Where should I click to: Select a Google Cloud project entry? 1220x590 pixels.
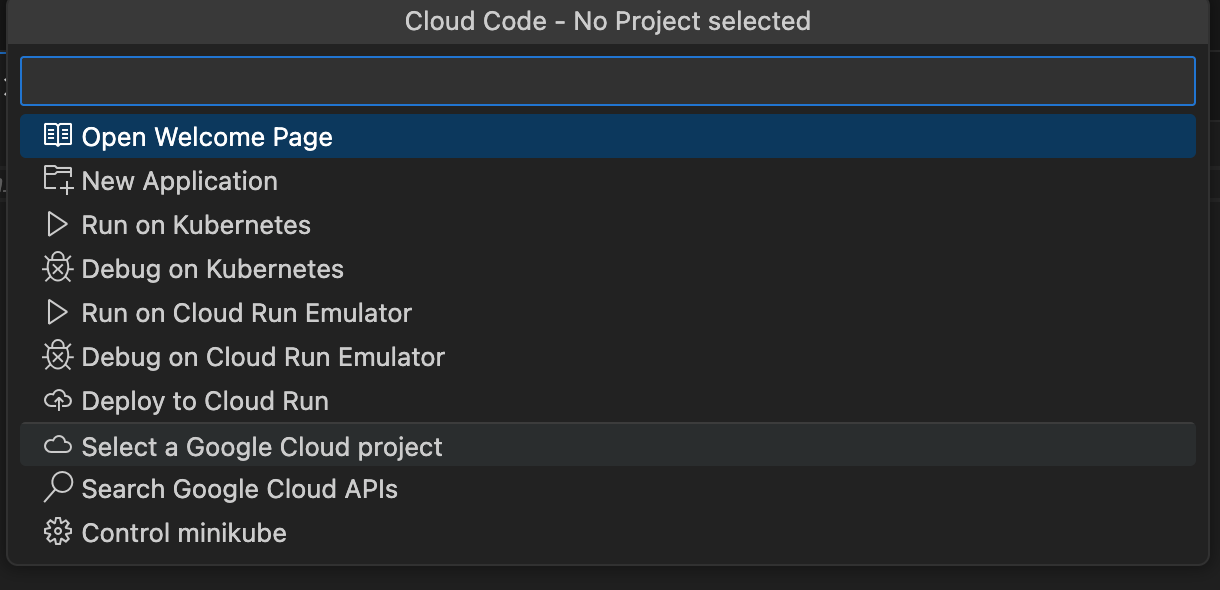click(262, 446)
